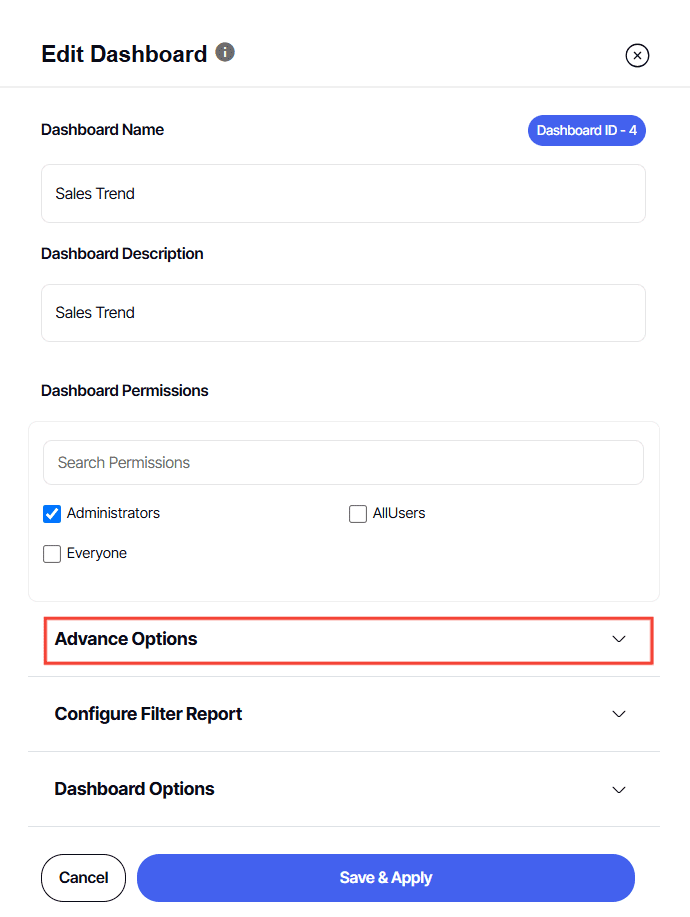Click the Dashboard Name input containing Sales Trend
This screenshot has width=690, height=917.
pyautogui.click(x=343, y=193)
